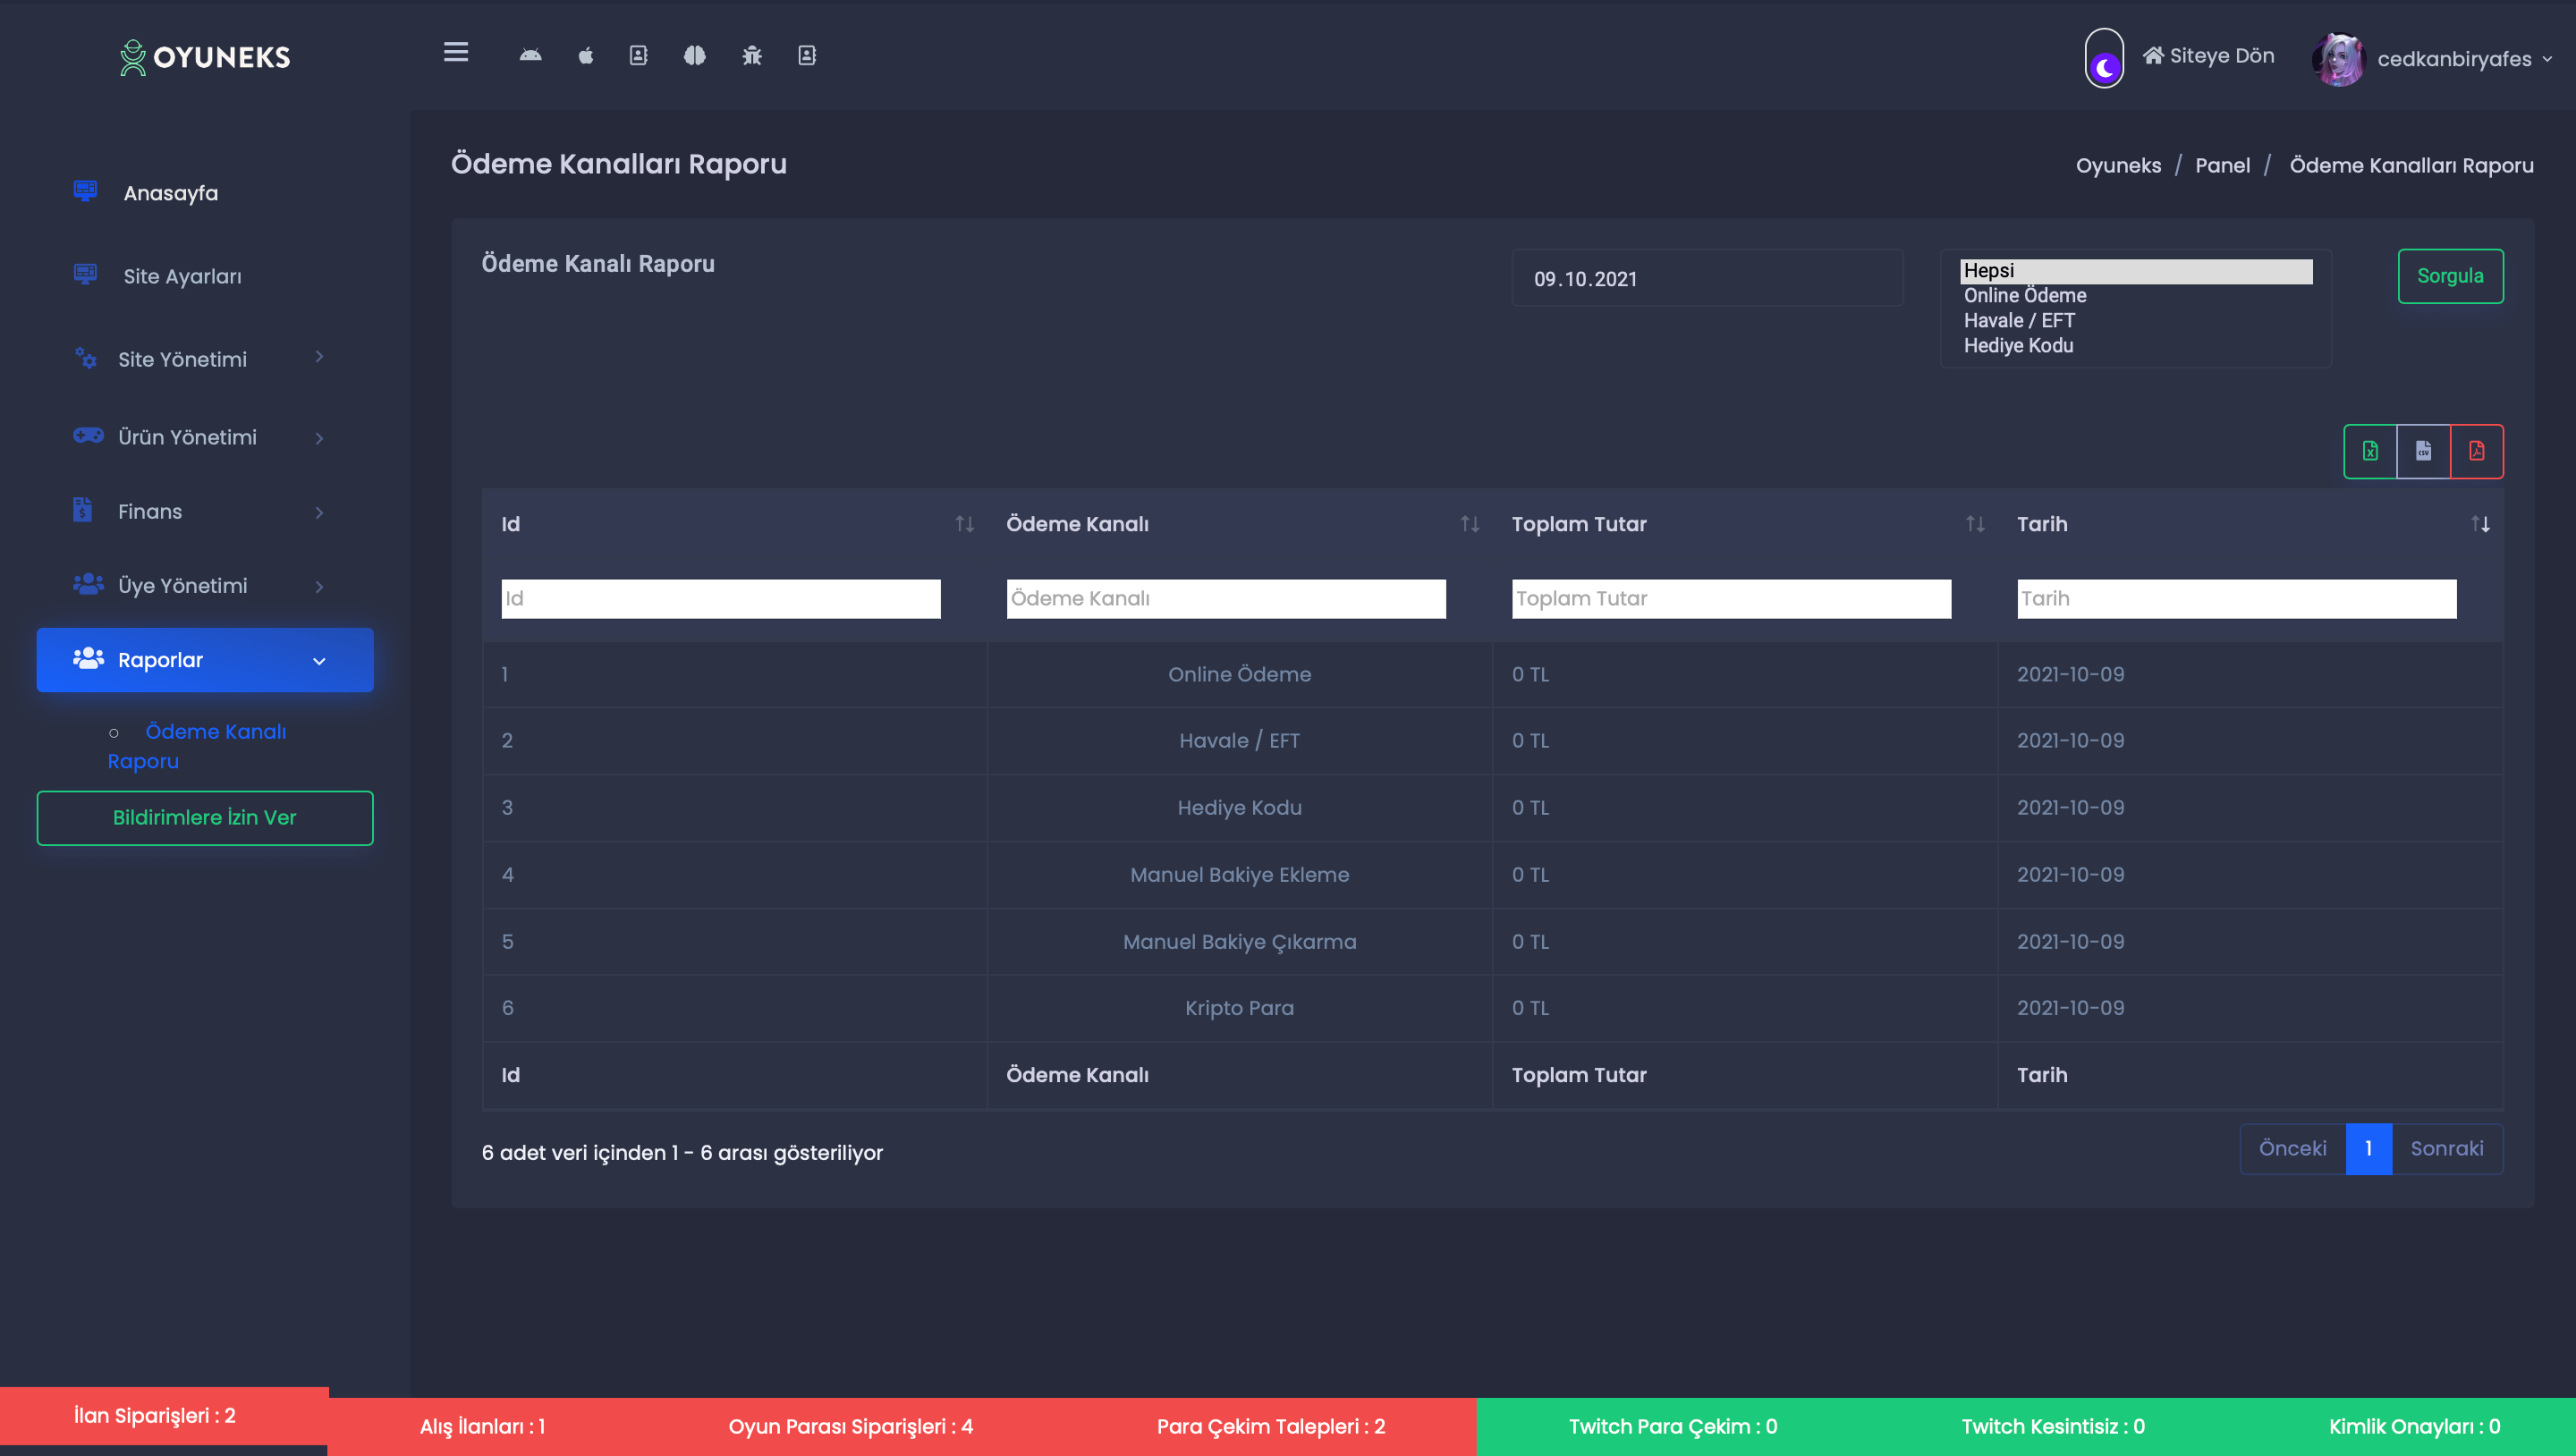Click the last contact-book icon in top bar
Image resolution: width=2576 pixels, height=1456 pixels.
[807, 56]
